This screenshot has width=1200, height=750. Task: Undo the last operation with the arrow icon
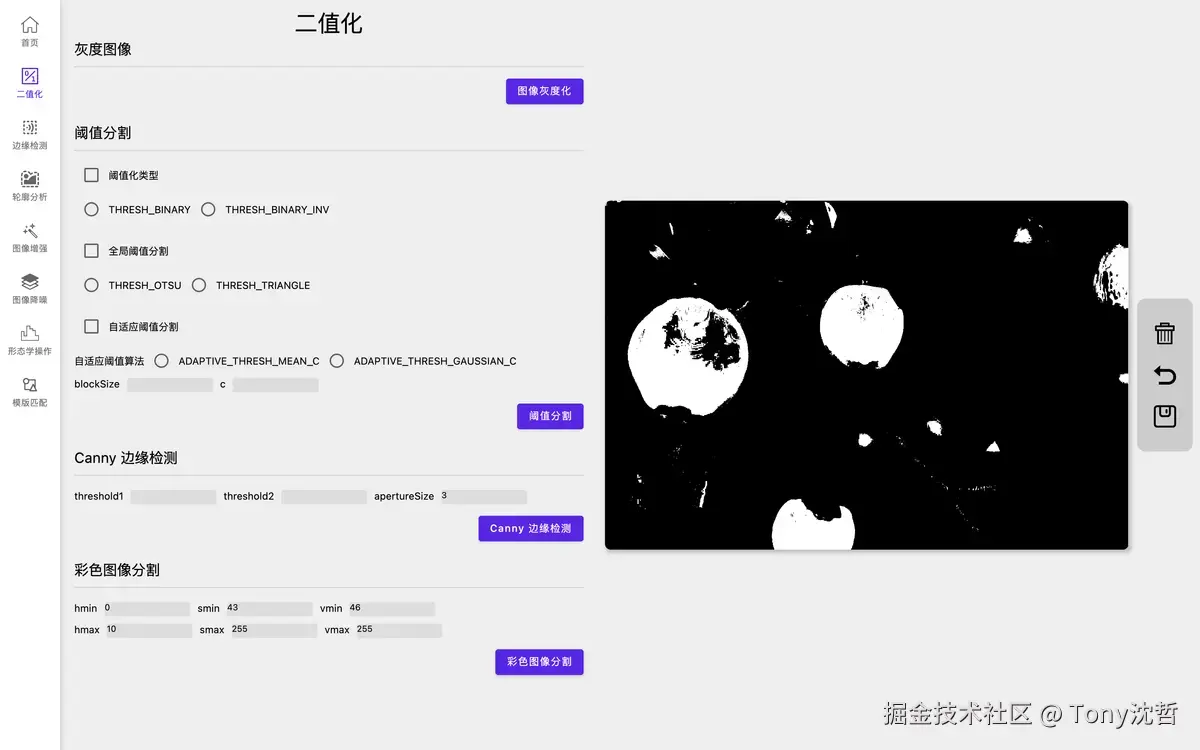click(1164, 375)
